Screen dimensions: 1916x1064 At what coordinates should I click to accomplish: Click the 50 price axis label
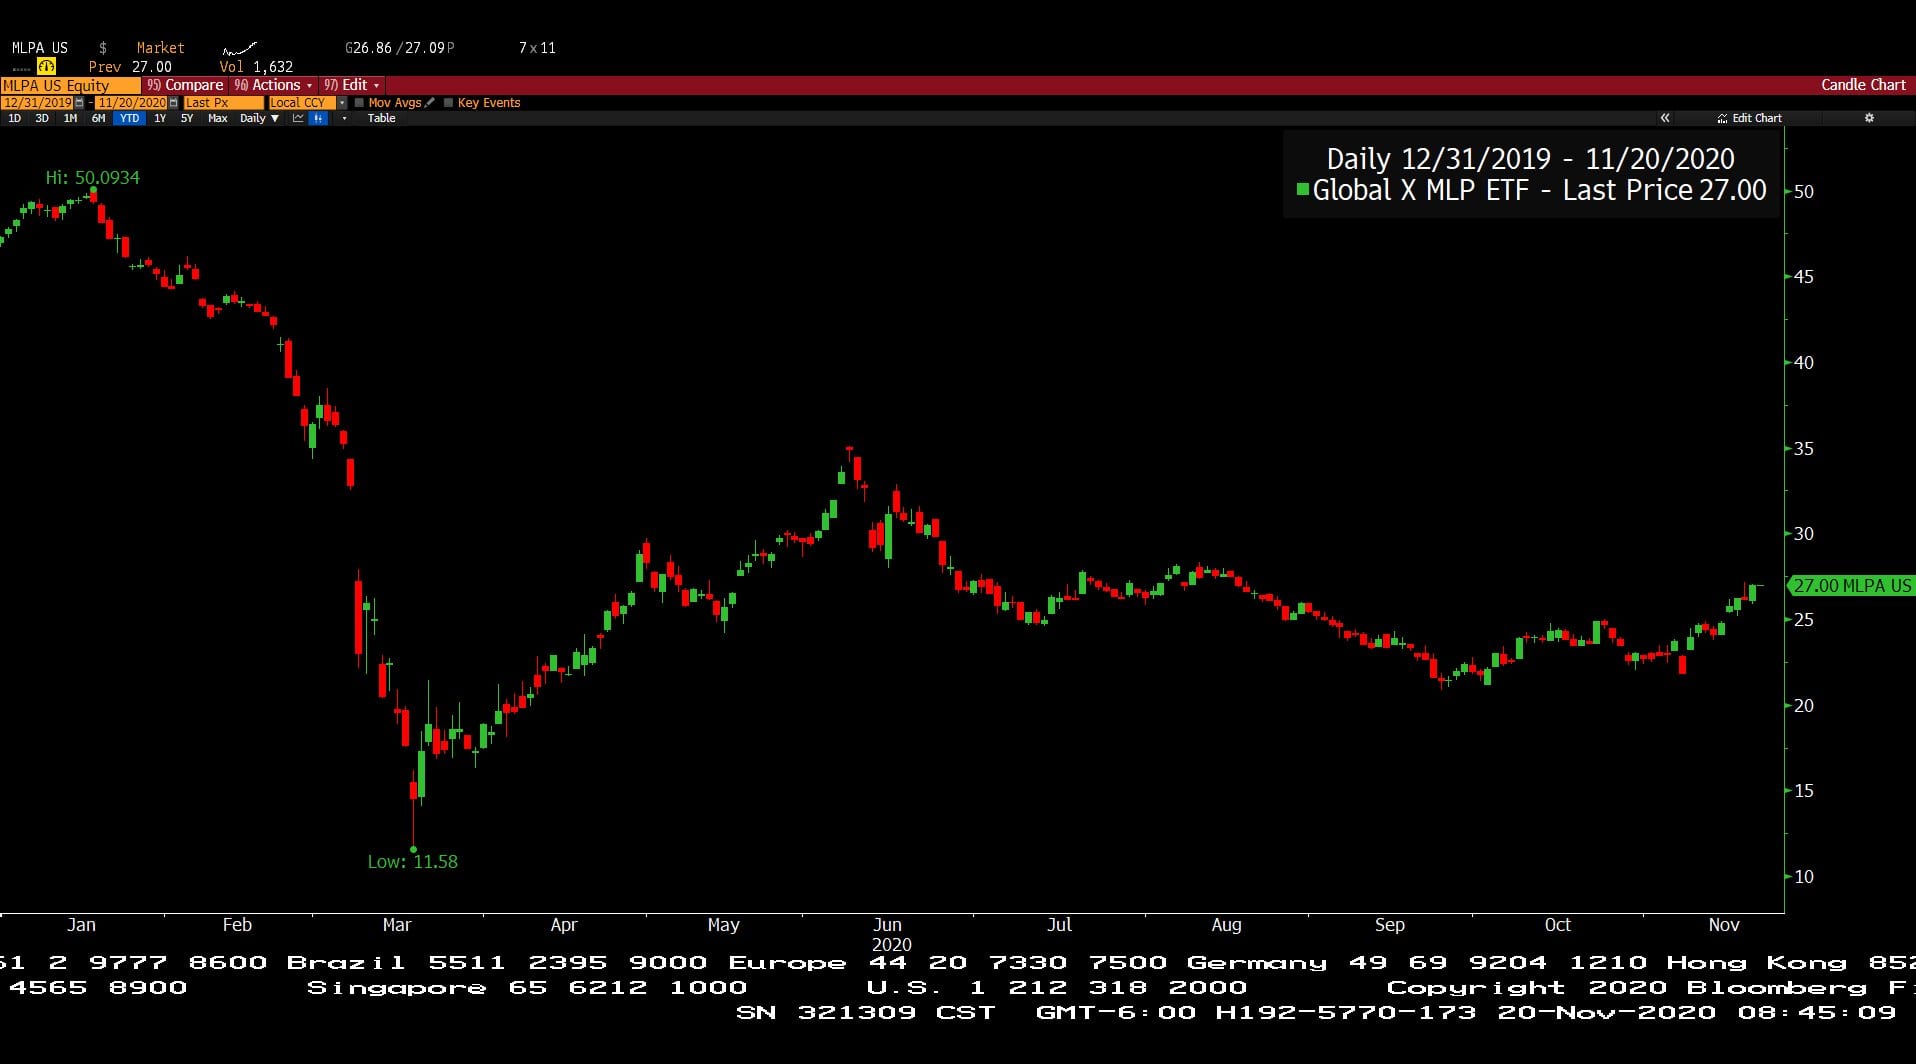pyautogui.click(x=1803, y=192)
